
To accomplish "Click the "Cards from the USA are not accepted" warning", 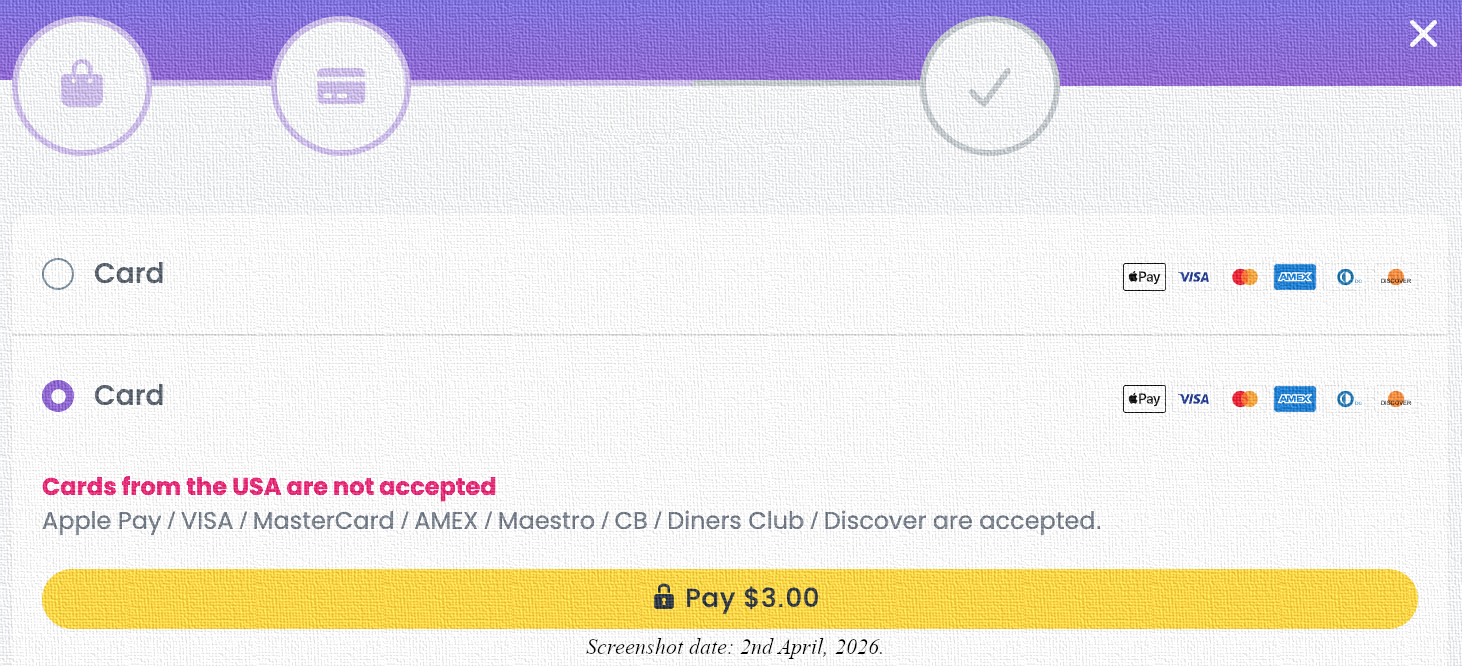I will coord(269,487).
